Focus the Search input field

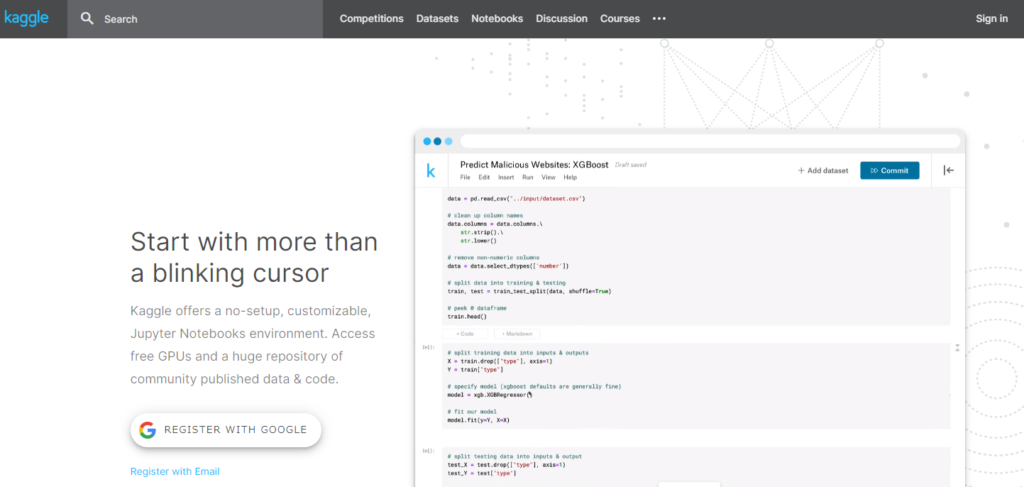click(195, 19)
